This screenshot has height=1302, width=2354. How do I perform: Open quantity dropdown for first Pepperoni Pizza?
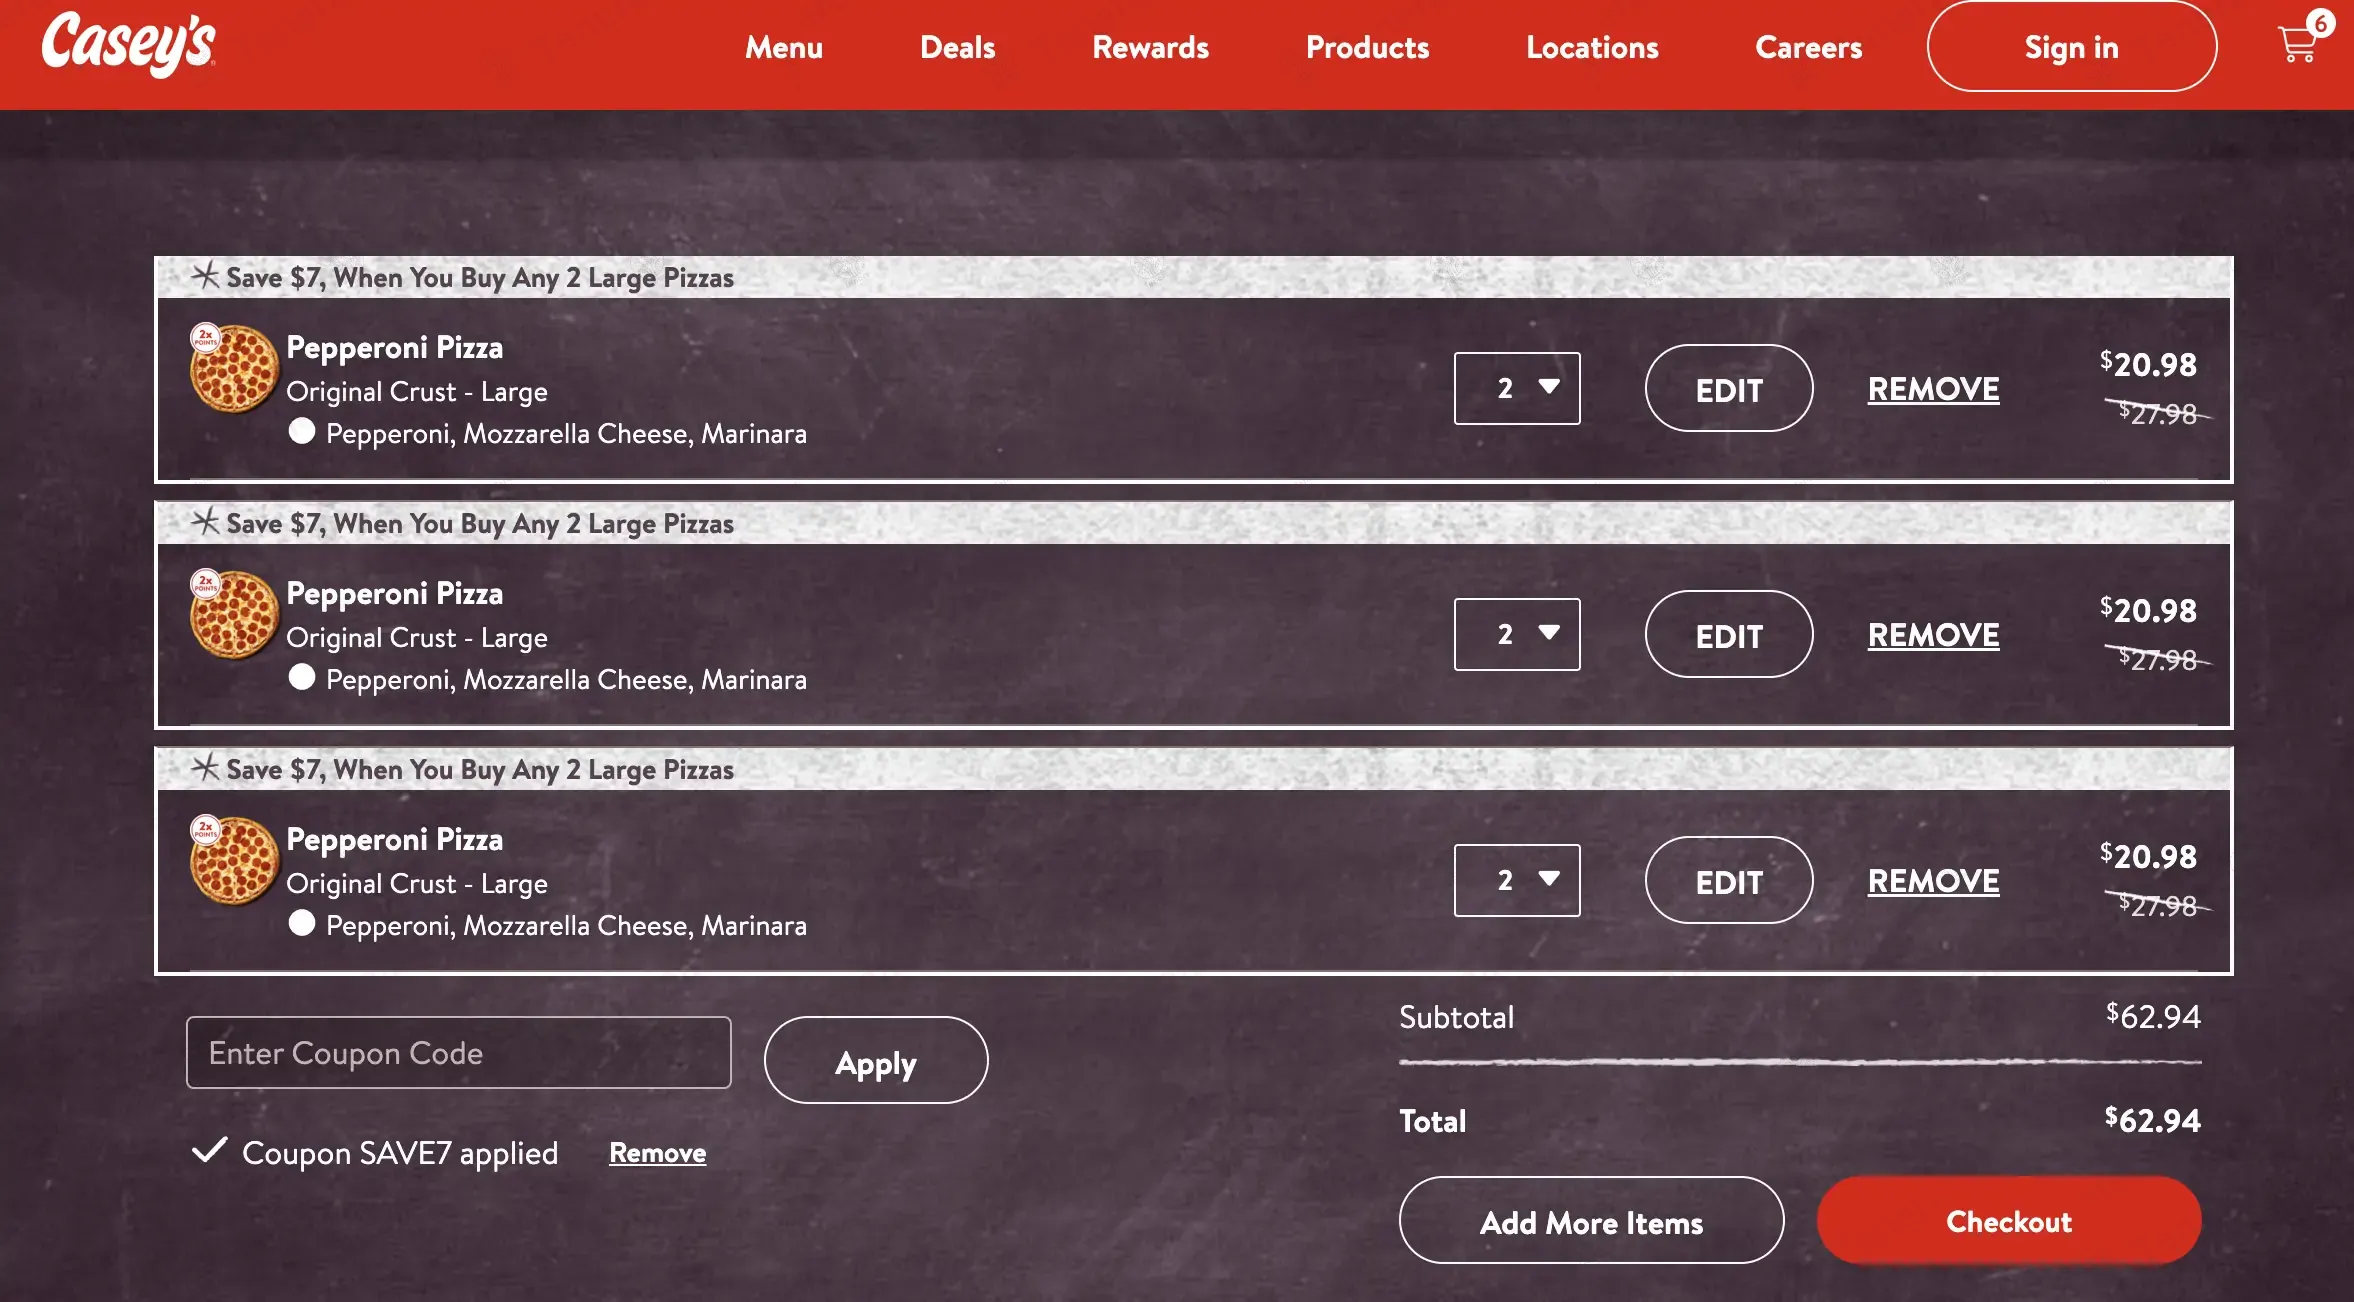[1517, 388]
